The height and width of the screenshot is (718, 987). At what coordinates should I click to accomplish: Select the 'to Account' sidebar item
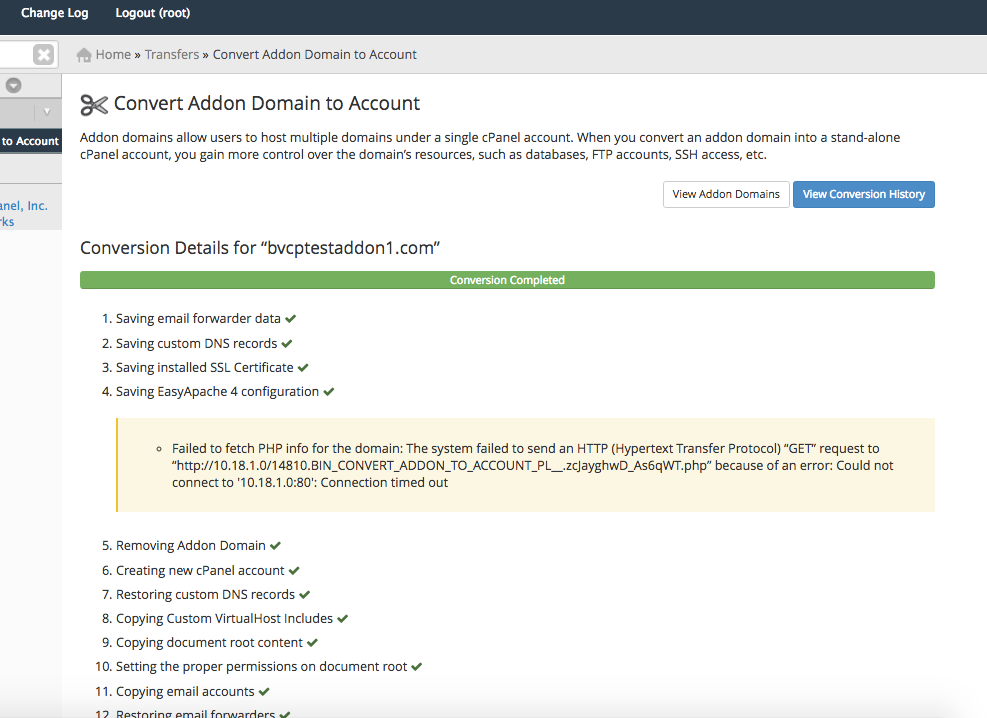click(x=30, y=141)
